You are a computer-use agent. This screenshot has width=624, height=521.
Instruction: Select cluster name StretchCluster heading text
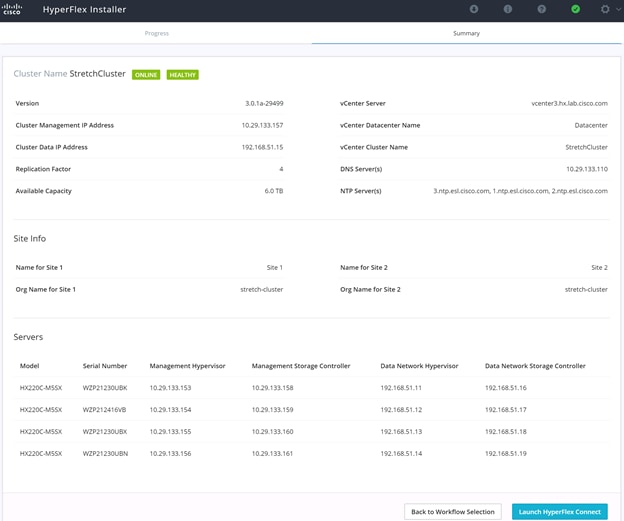(98, 74)
